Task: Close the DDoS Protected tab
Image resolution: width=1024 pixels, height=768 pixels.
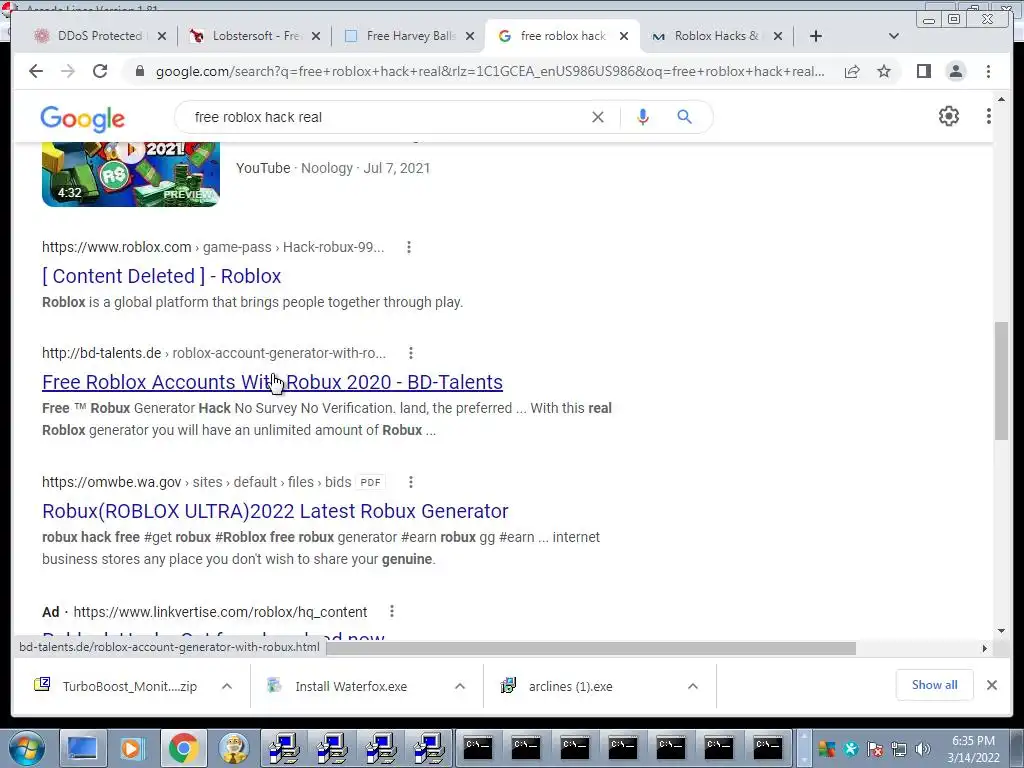Action: click(x=162, y=36)
